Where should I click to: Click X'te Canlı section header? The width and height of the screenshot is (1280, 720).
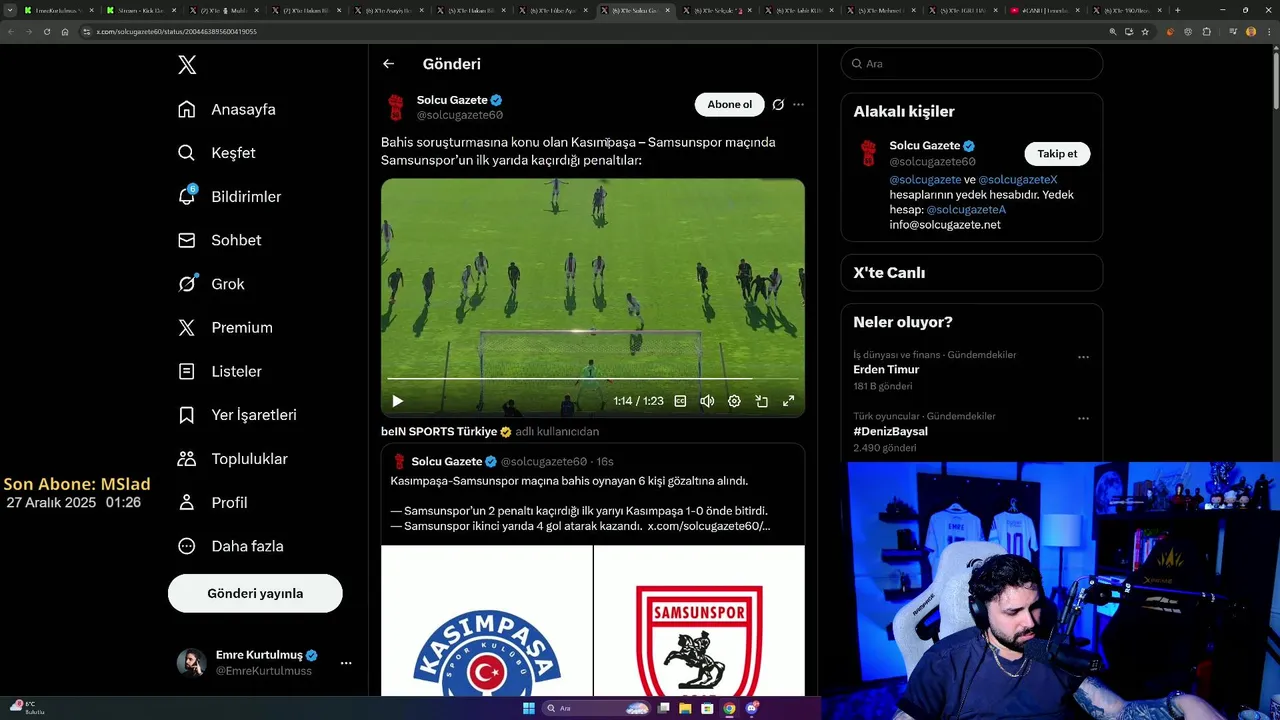(889, 273)
